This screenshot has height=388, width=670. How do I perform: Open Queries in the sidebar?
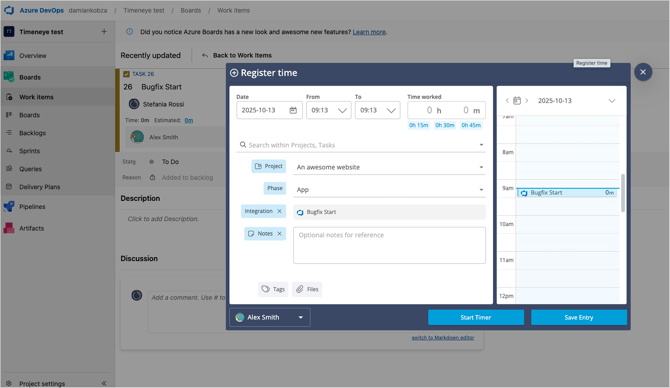click(30, 169)
